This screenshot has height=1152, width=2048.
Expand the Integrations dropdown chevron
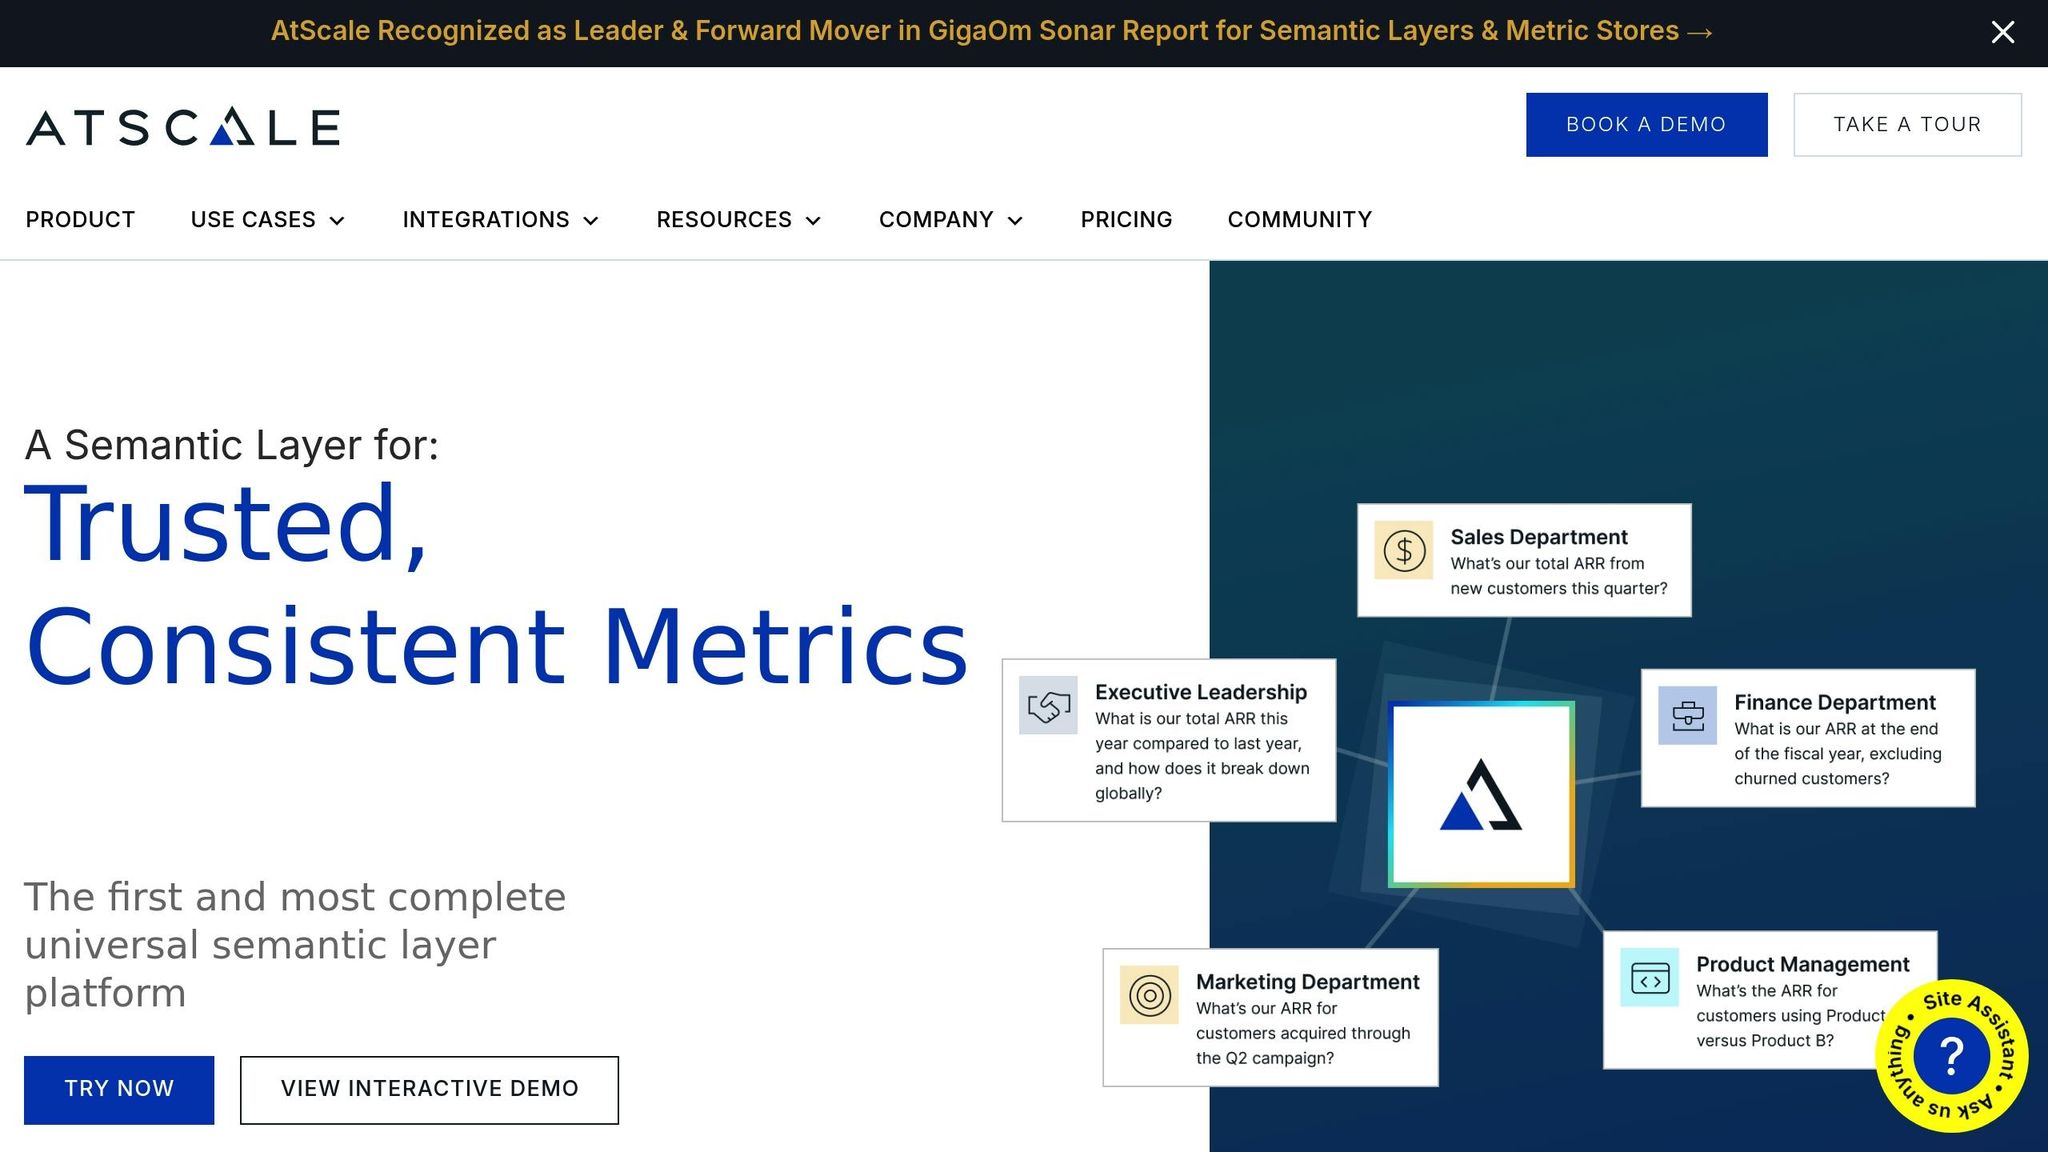point(591,221)
